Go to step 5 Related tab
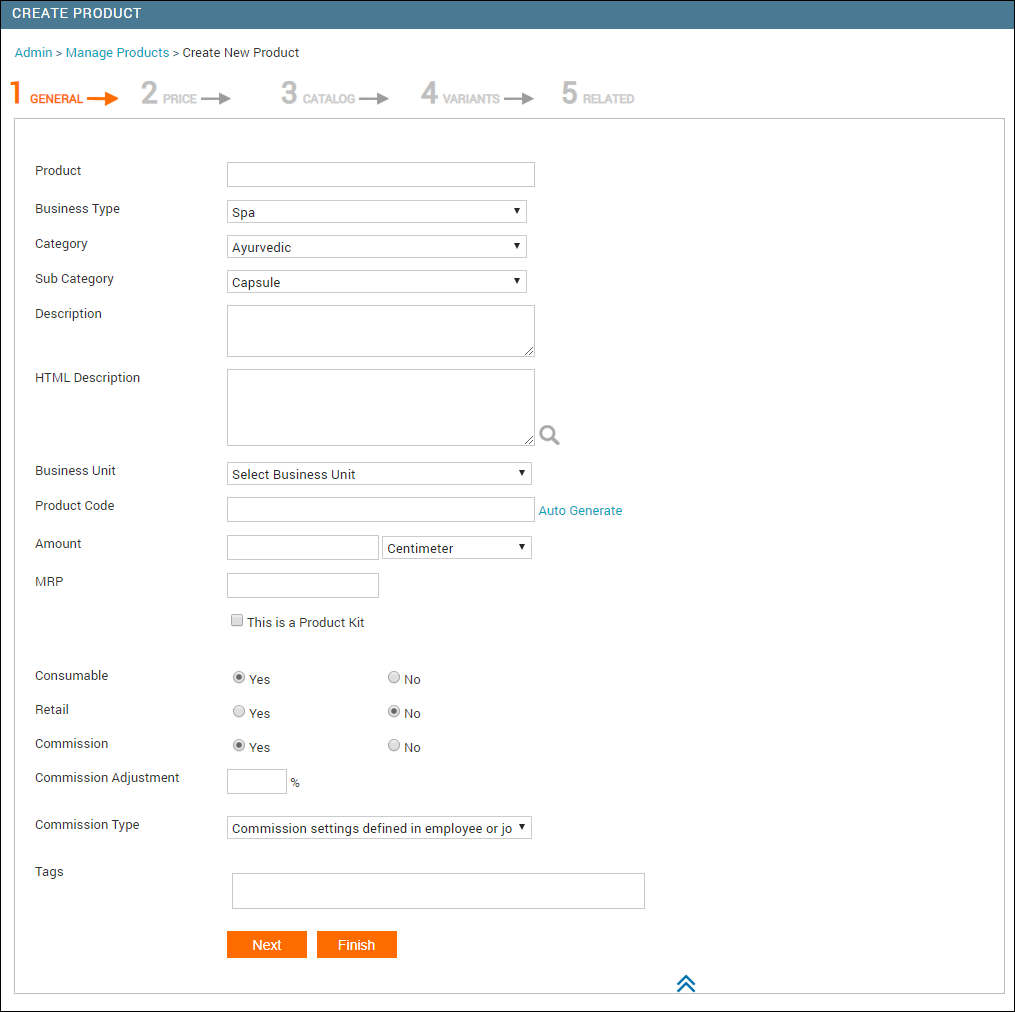 597,95
